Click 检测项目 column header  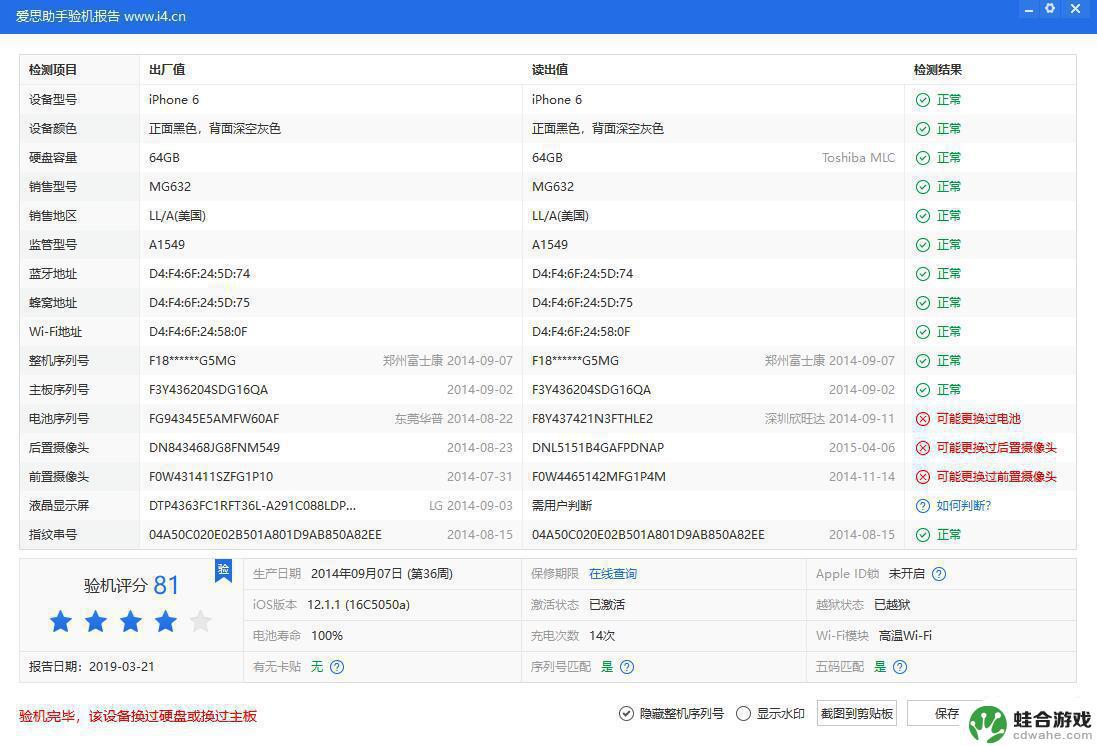[53, 70]
